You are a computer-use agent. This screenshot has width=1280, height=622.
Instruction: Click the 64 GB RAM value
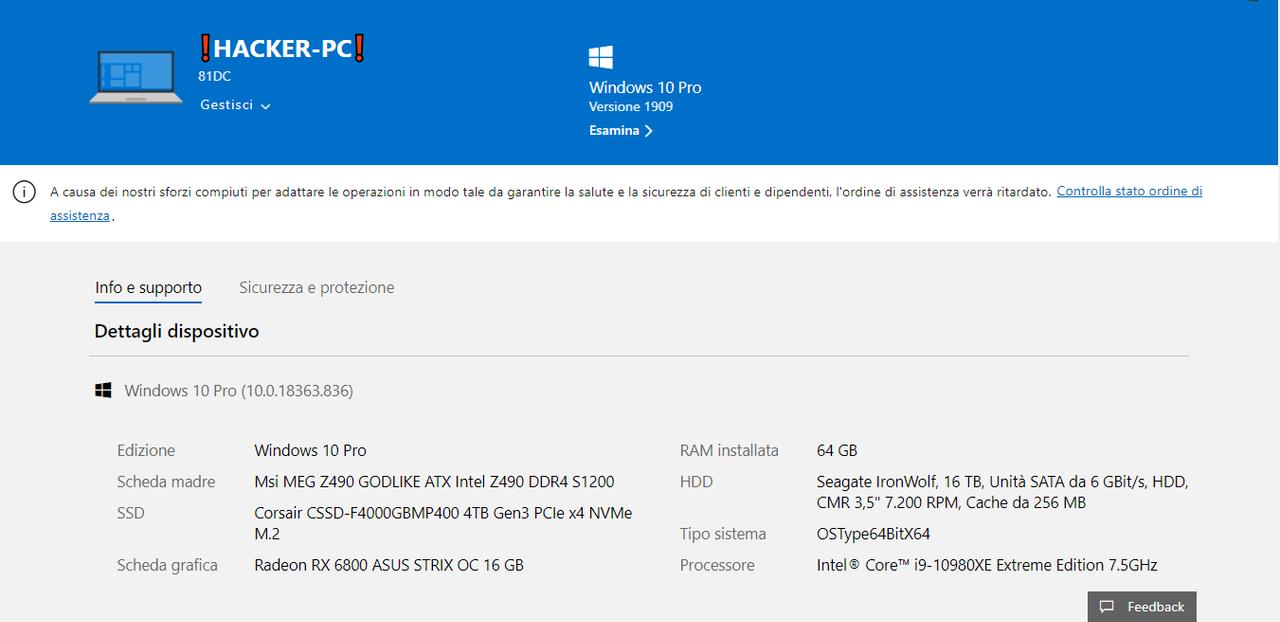point(837,451)
